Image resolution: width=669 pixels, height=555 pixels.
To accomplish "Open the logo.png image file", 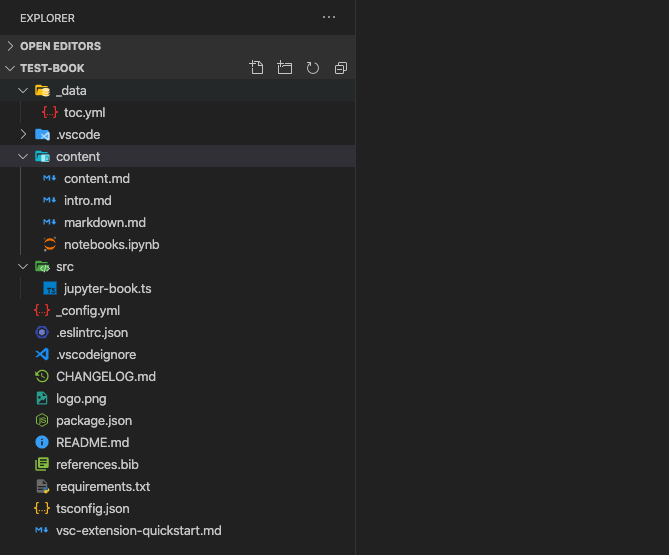I will point(81,399).
